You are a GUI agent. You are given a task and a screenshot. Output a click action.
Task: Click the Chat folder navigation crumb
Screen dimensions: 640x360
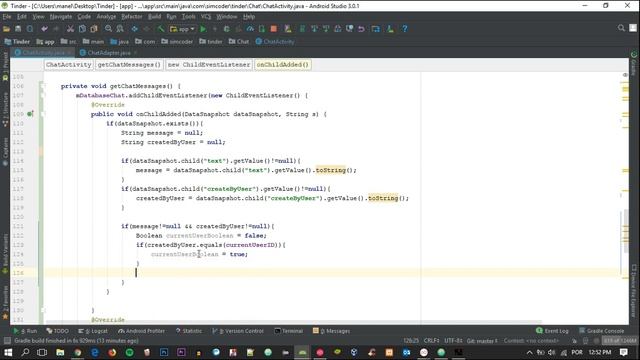pos(239,42)
